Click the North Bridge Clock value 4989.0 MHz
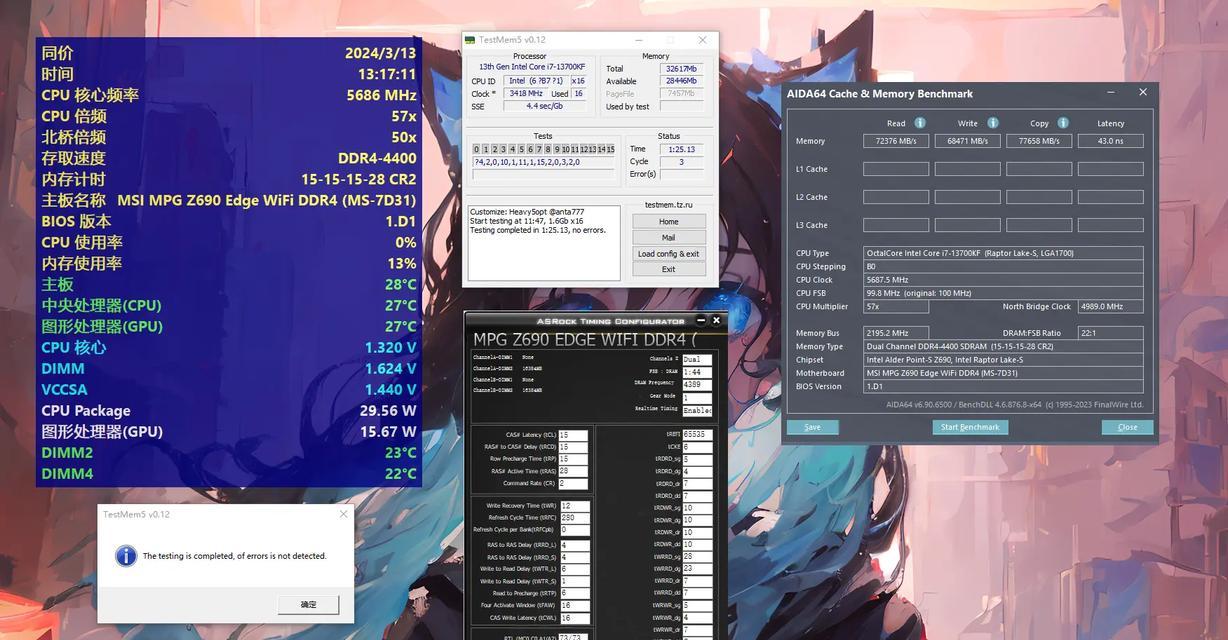 1110,307
